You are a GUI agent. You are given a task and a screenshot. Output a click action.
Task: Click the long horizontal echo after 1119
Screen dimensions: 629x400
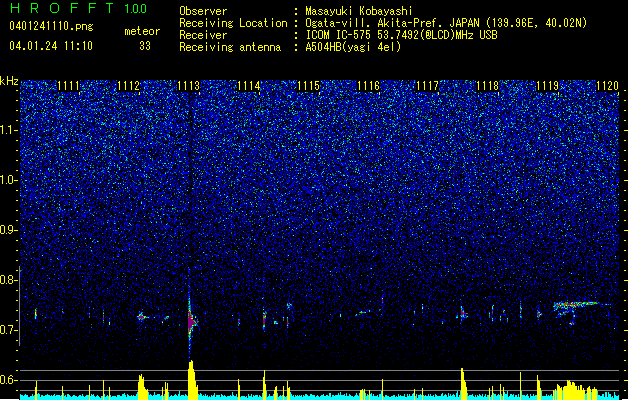tap(576, 306)
